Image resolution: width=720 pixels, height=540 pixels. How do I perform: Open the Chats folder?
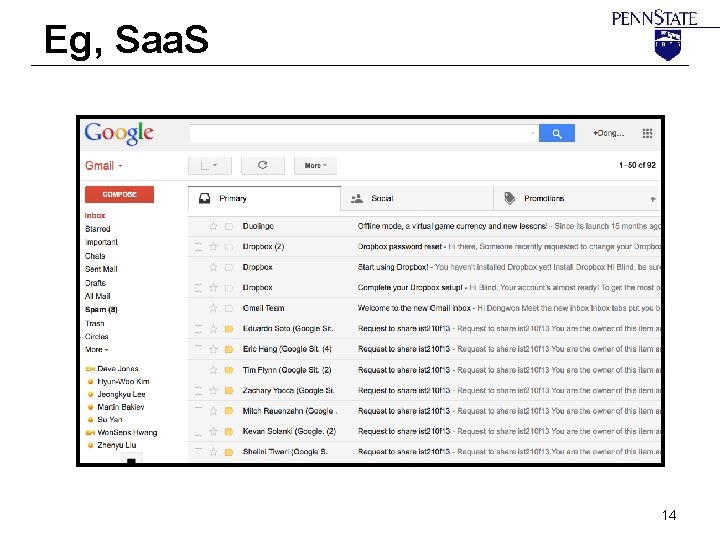tap(95, 256)
